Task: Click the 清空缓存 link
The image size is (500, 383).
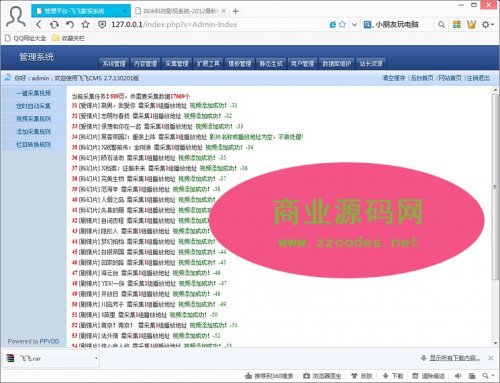Action: [394, 78]
